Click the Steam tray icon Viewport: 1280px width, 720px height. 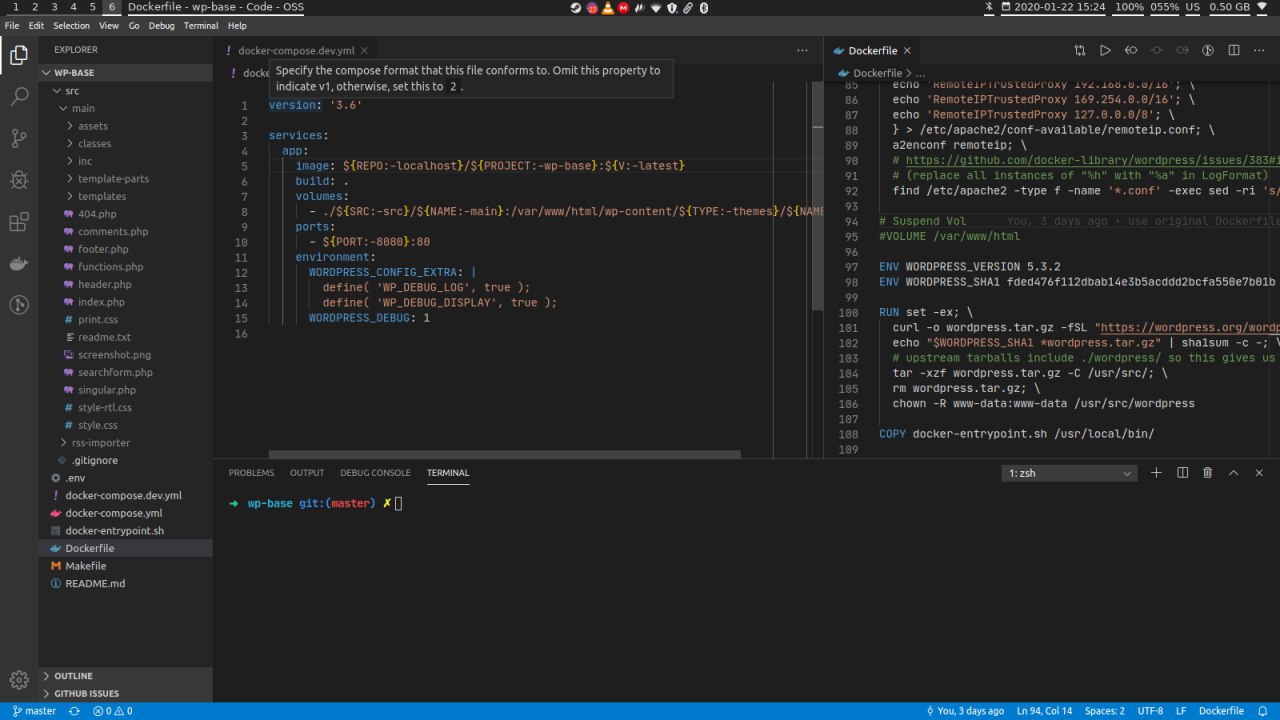(x=576, y=7)
